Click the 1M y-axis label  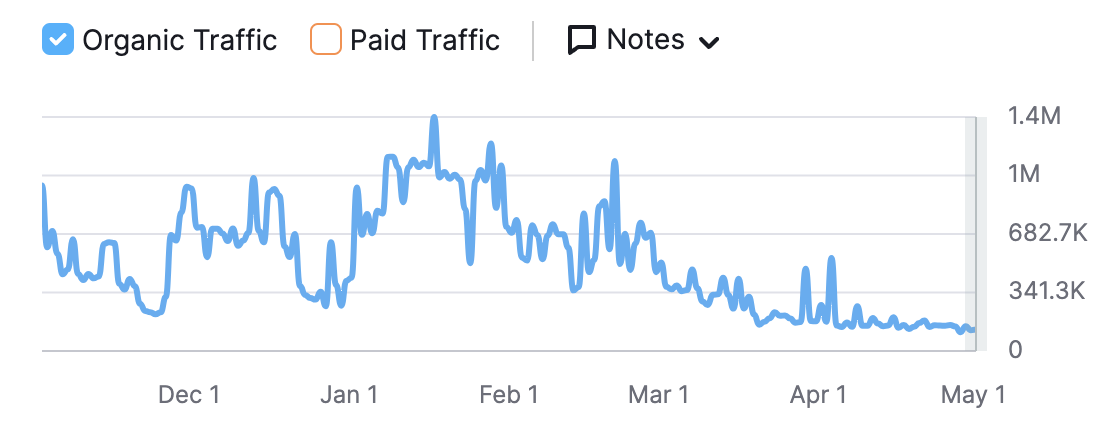(x=1024, y=174)
